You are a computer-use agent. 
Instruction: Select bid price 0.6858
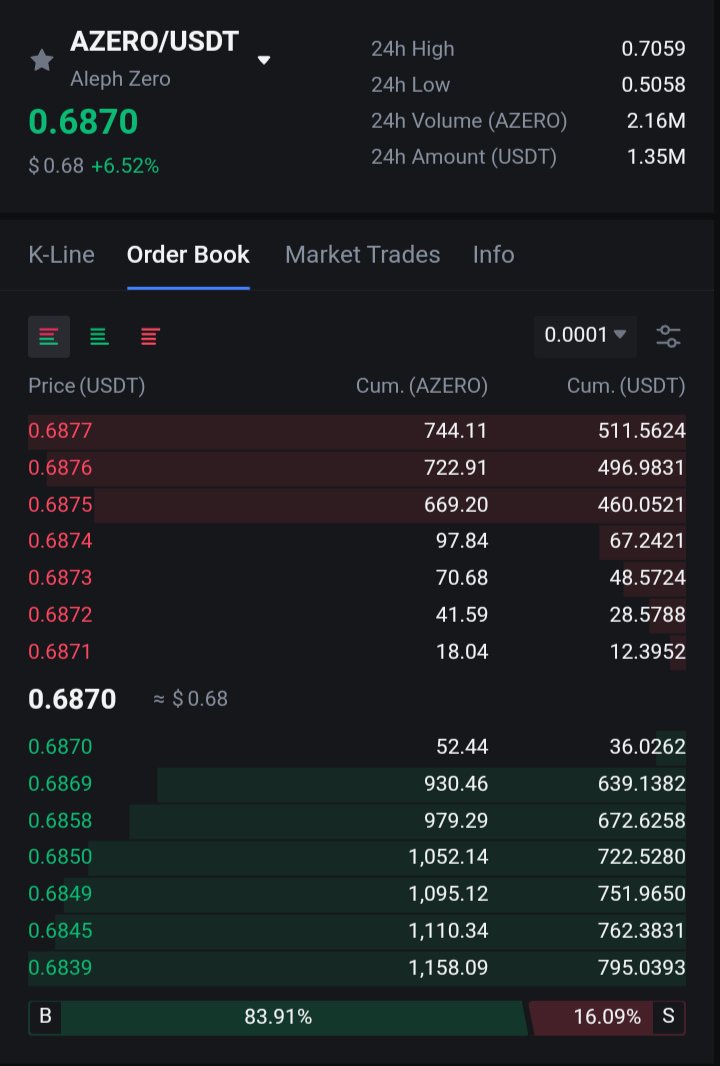[x=60, y=820]
